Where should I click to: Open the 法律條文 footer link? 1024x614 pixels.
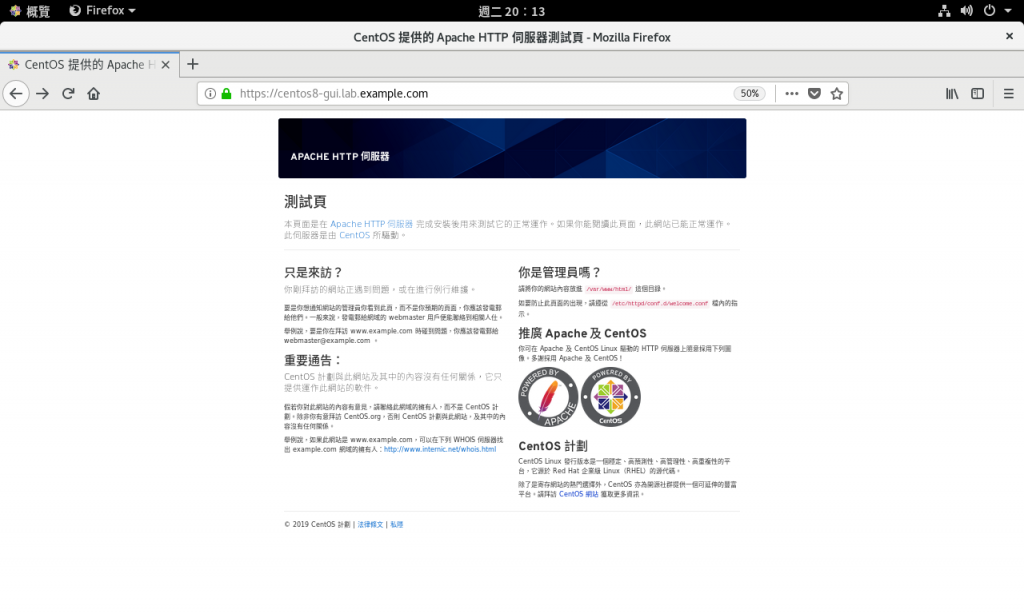pos(370,525)
